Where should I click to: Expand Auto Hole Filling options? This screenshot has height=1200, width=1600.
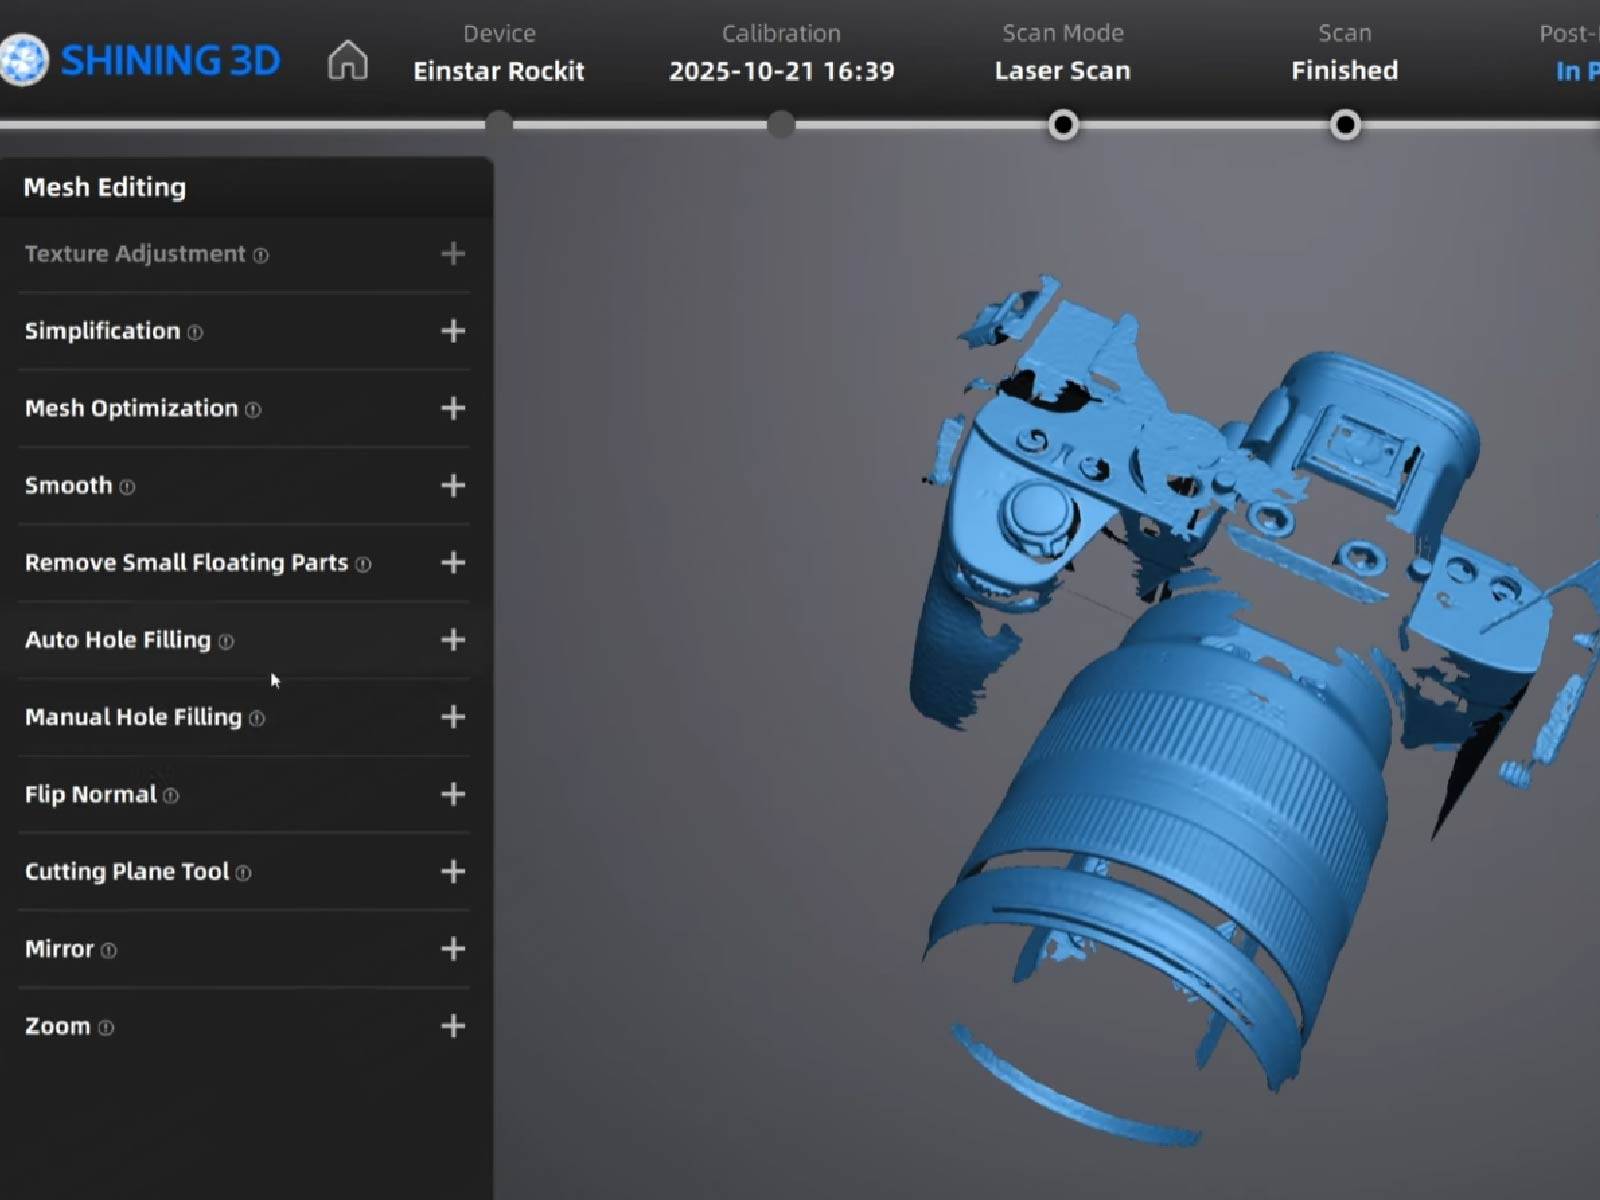pyautogui.click(x=453, y=640)
